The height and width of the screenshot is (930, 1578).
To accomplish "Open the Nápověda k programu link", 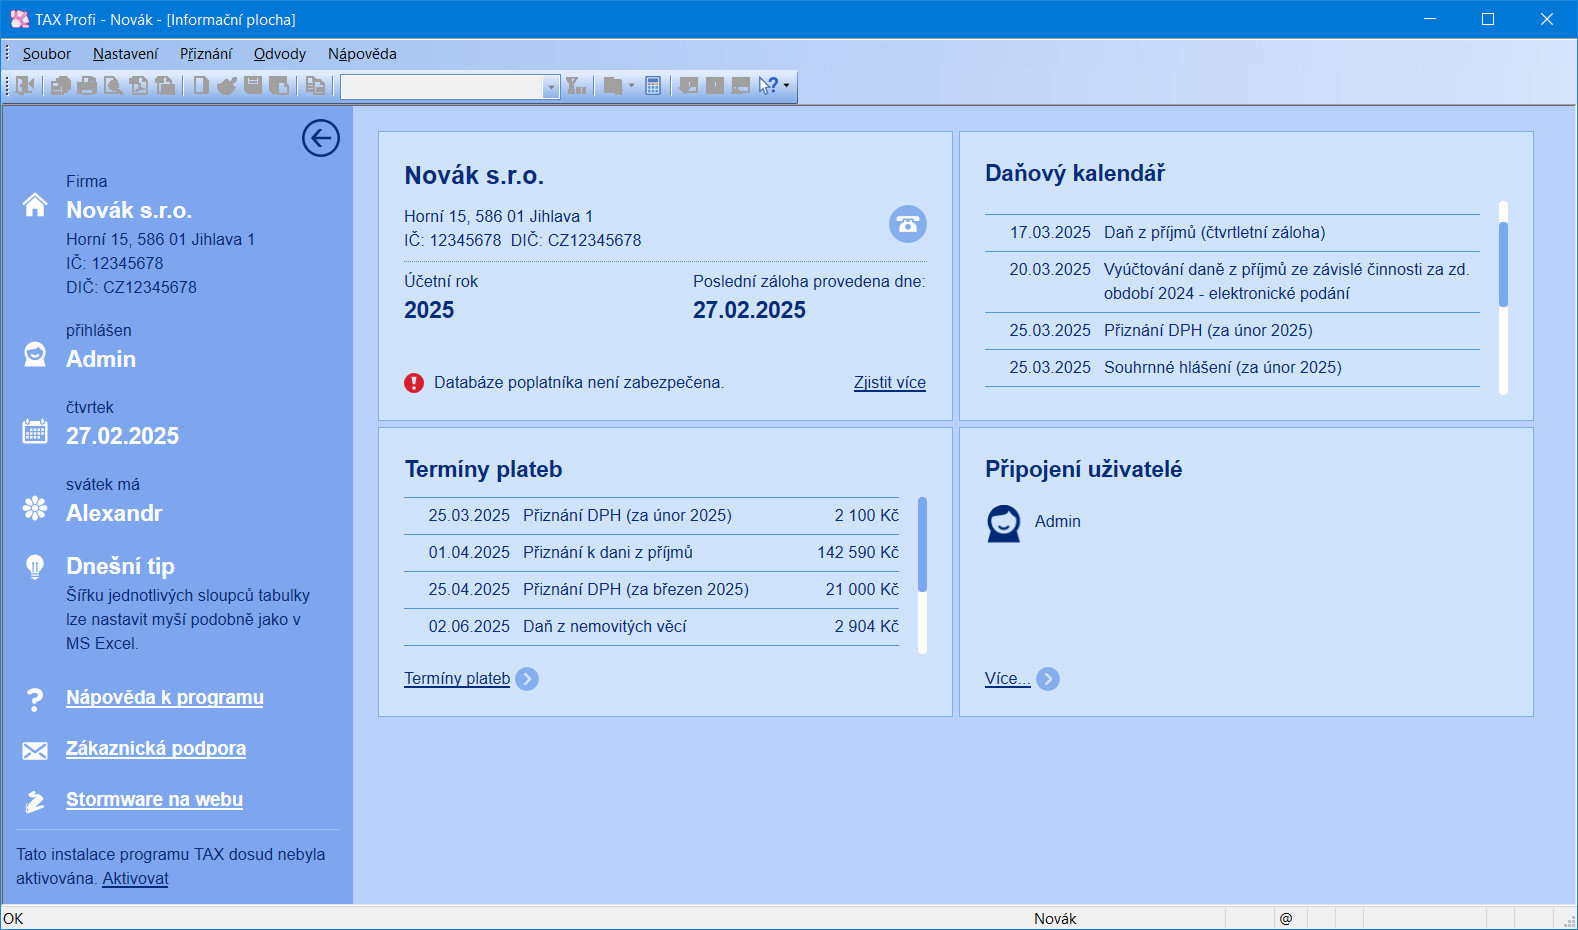I will point(165,698).
